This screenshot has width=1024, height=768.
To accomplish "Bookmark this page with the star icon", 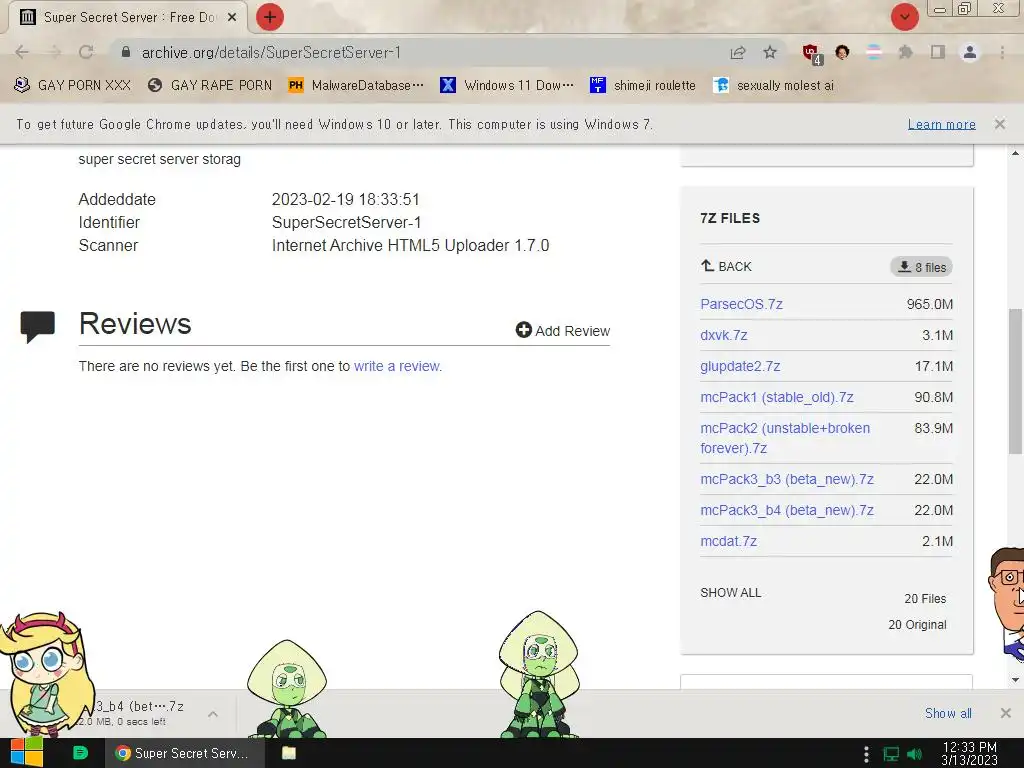I will click(770, 52).
